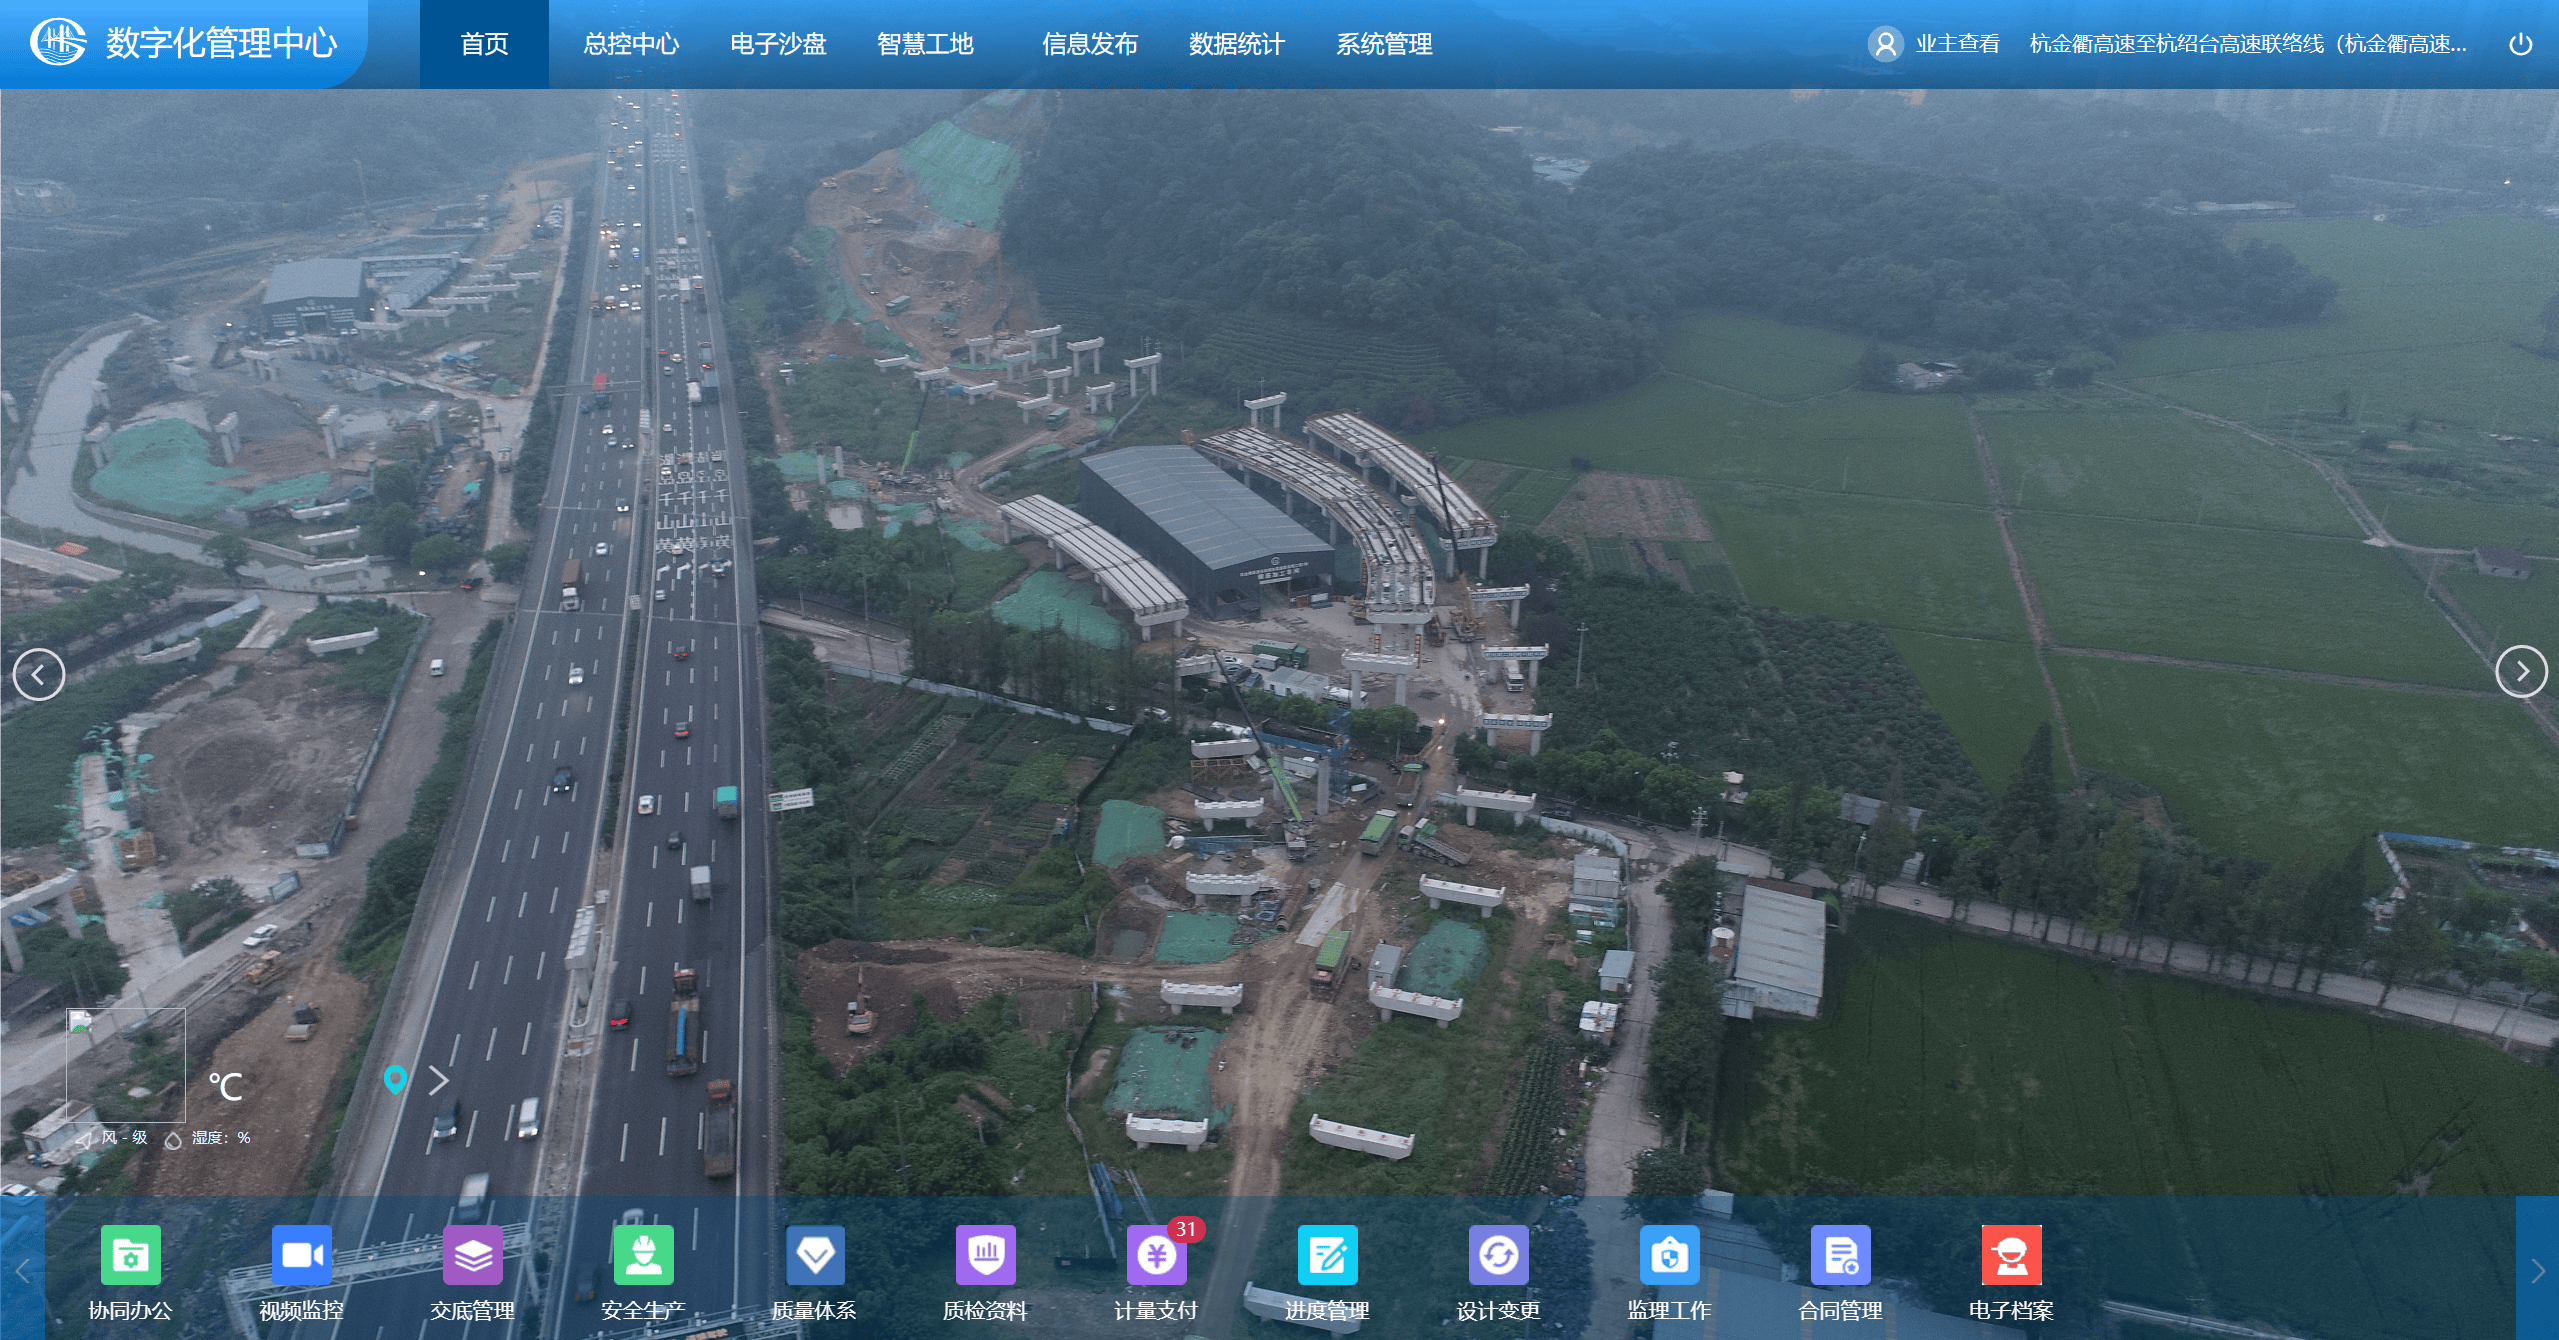Switch to the 电子沙盘 tab
Image resolution: width=2559 pixels, height=1340 pixels.
click(779, 44)
